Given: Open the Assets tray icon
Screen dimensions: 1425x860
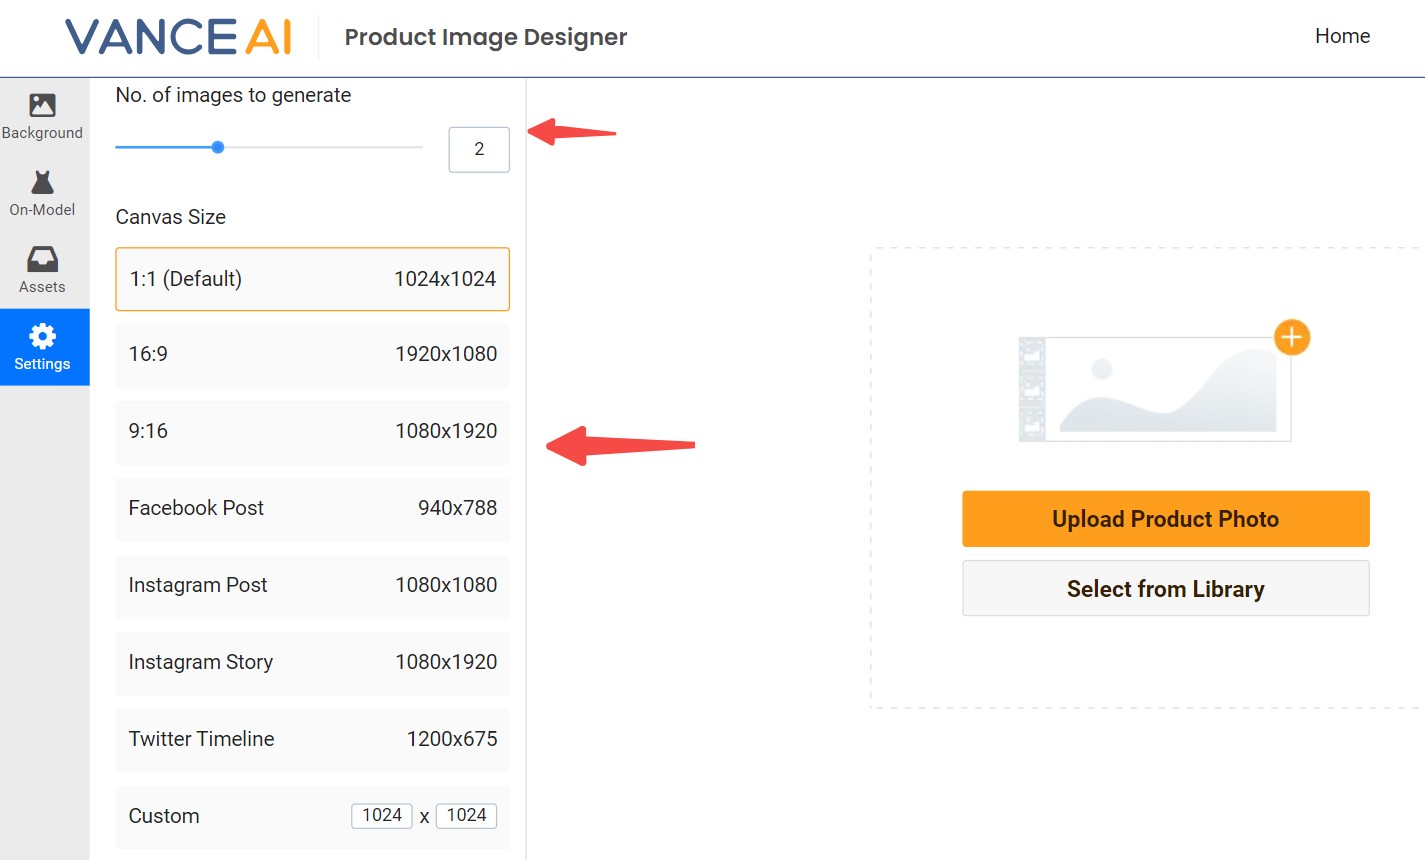Looking at the screenshot, I should (x=42, y=260).
